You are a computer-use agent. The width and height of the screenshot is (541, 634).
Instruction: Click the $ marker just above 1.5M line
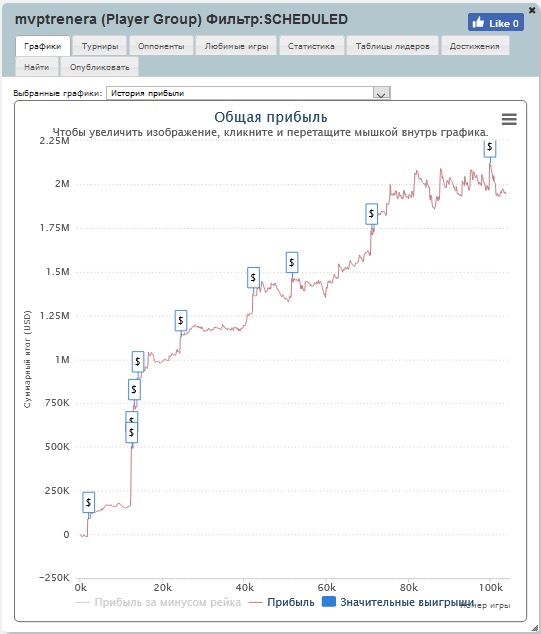[253, 277]
